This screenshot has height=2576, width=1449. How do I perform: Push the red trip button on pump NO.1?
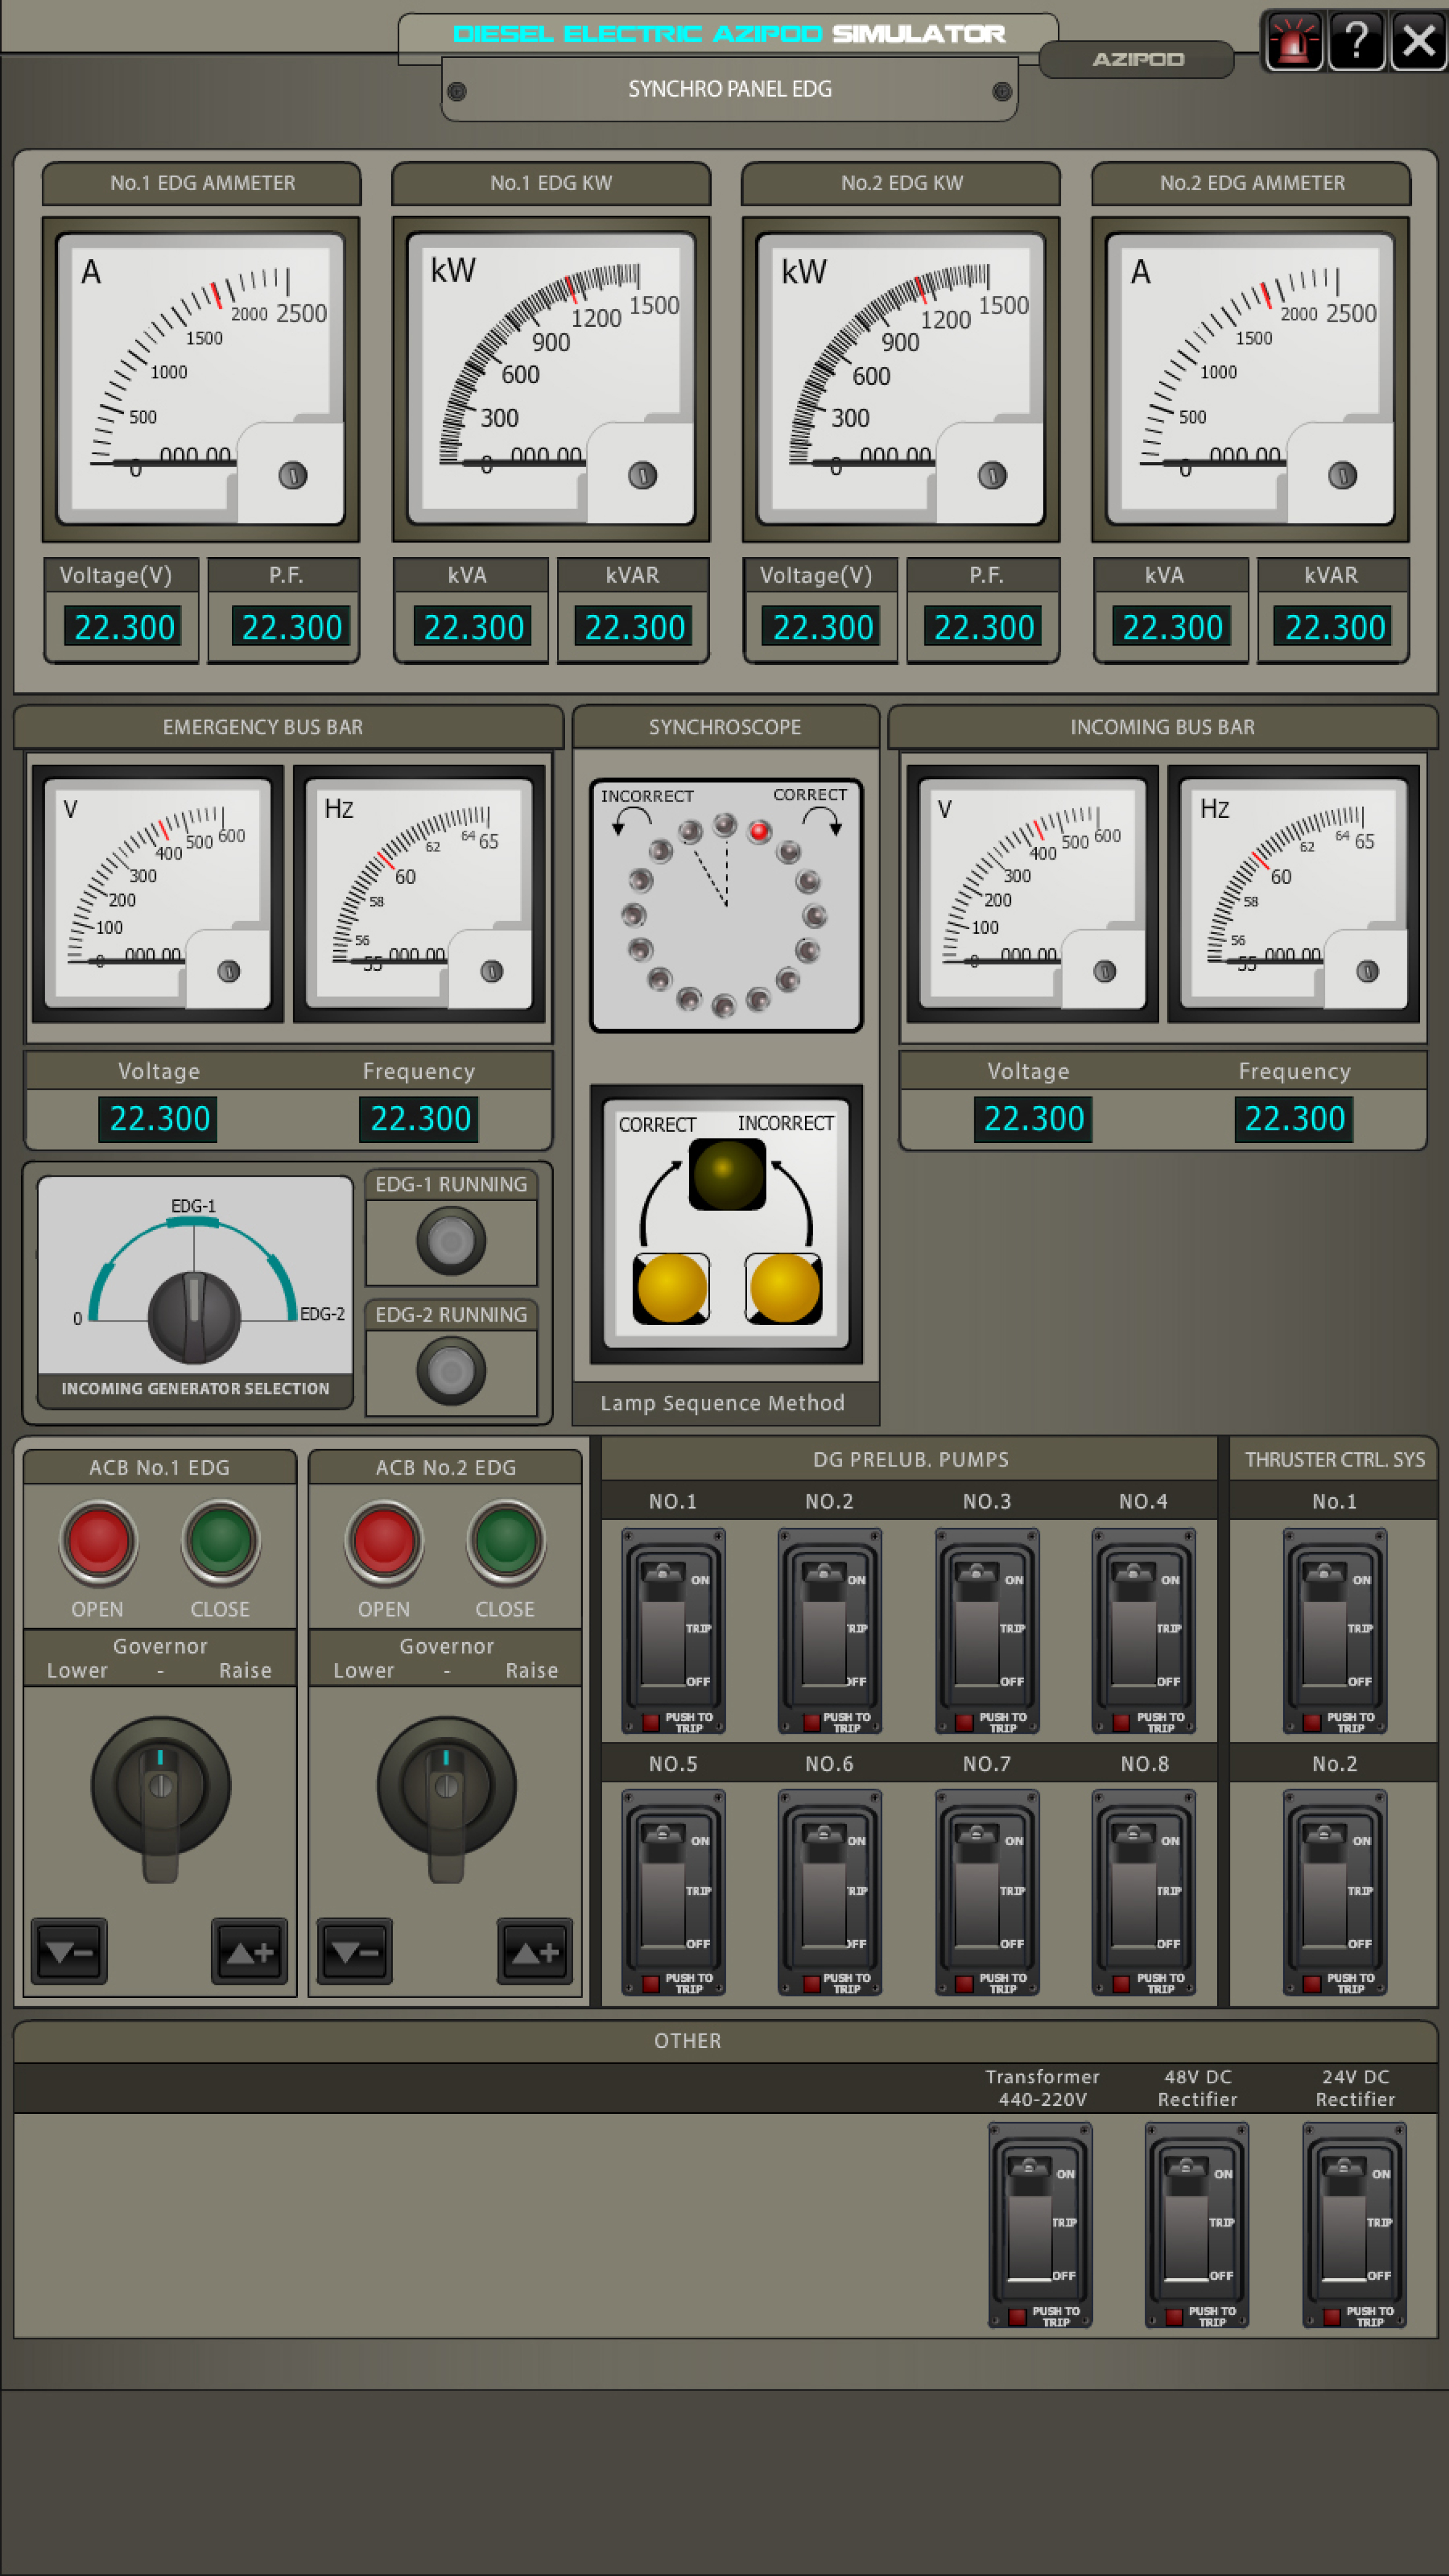(x=651, y=1722)
